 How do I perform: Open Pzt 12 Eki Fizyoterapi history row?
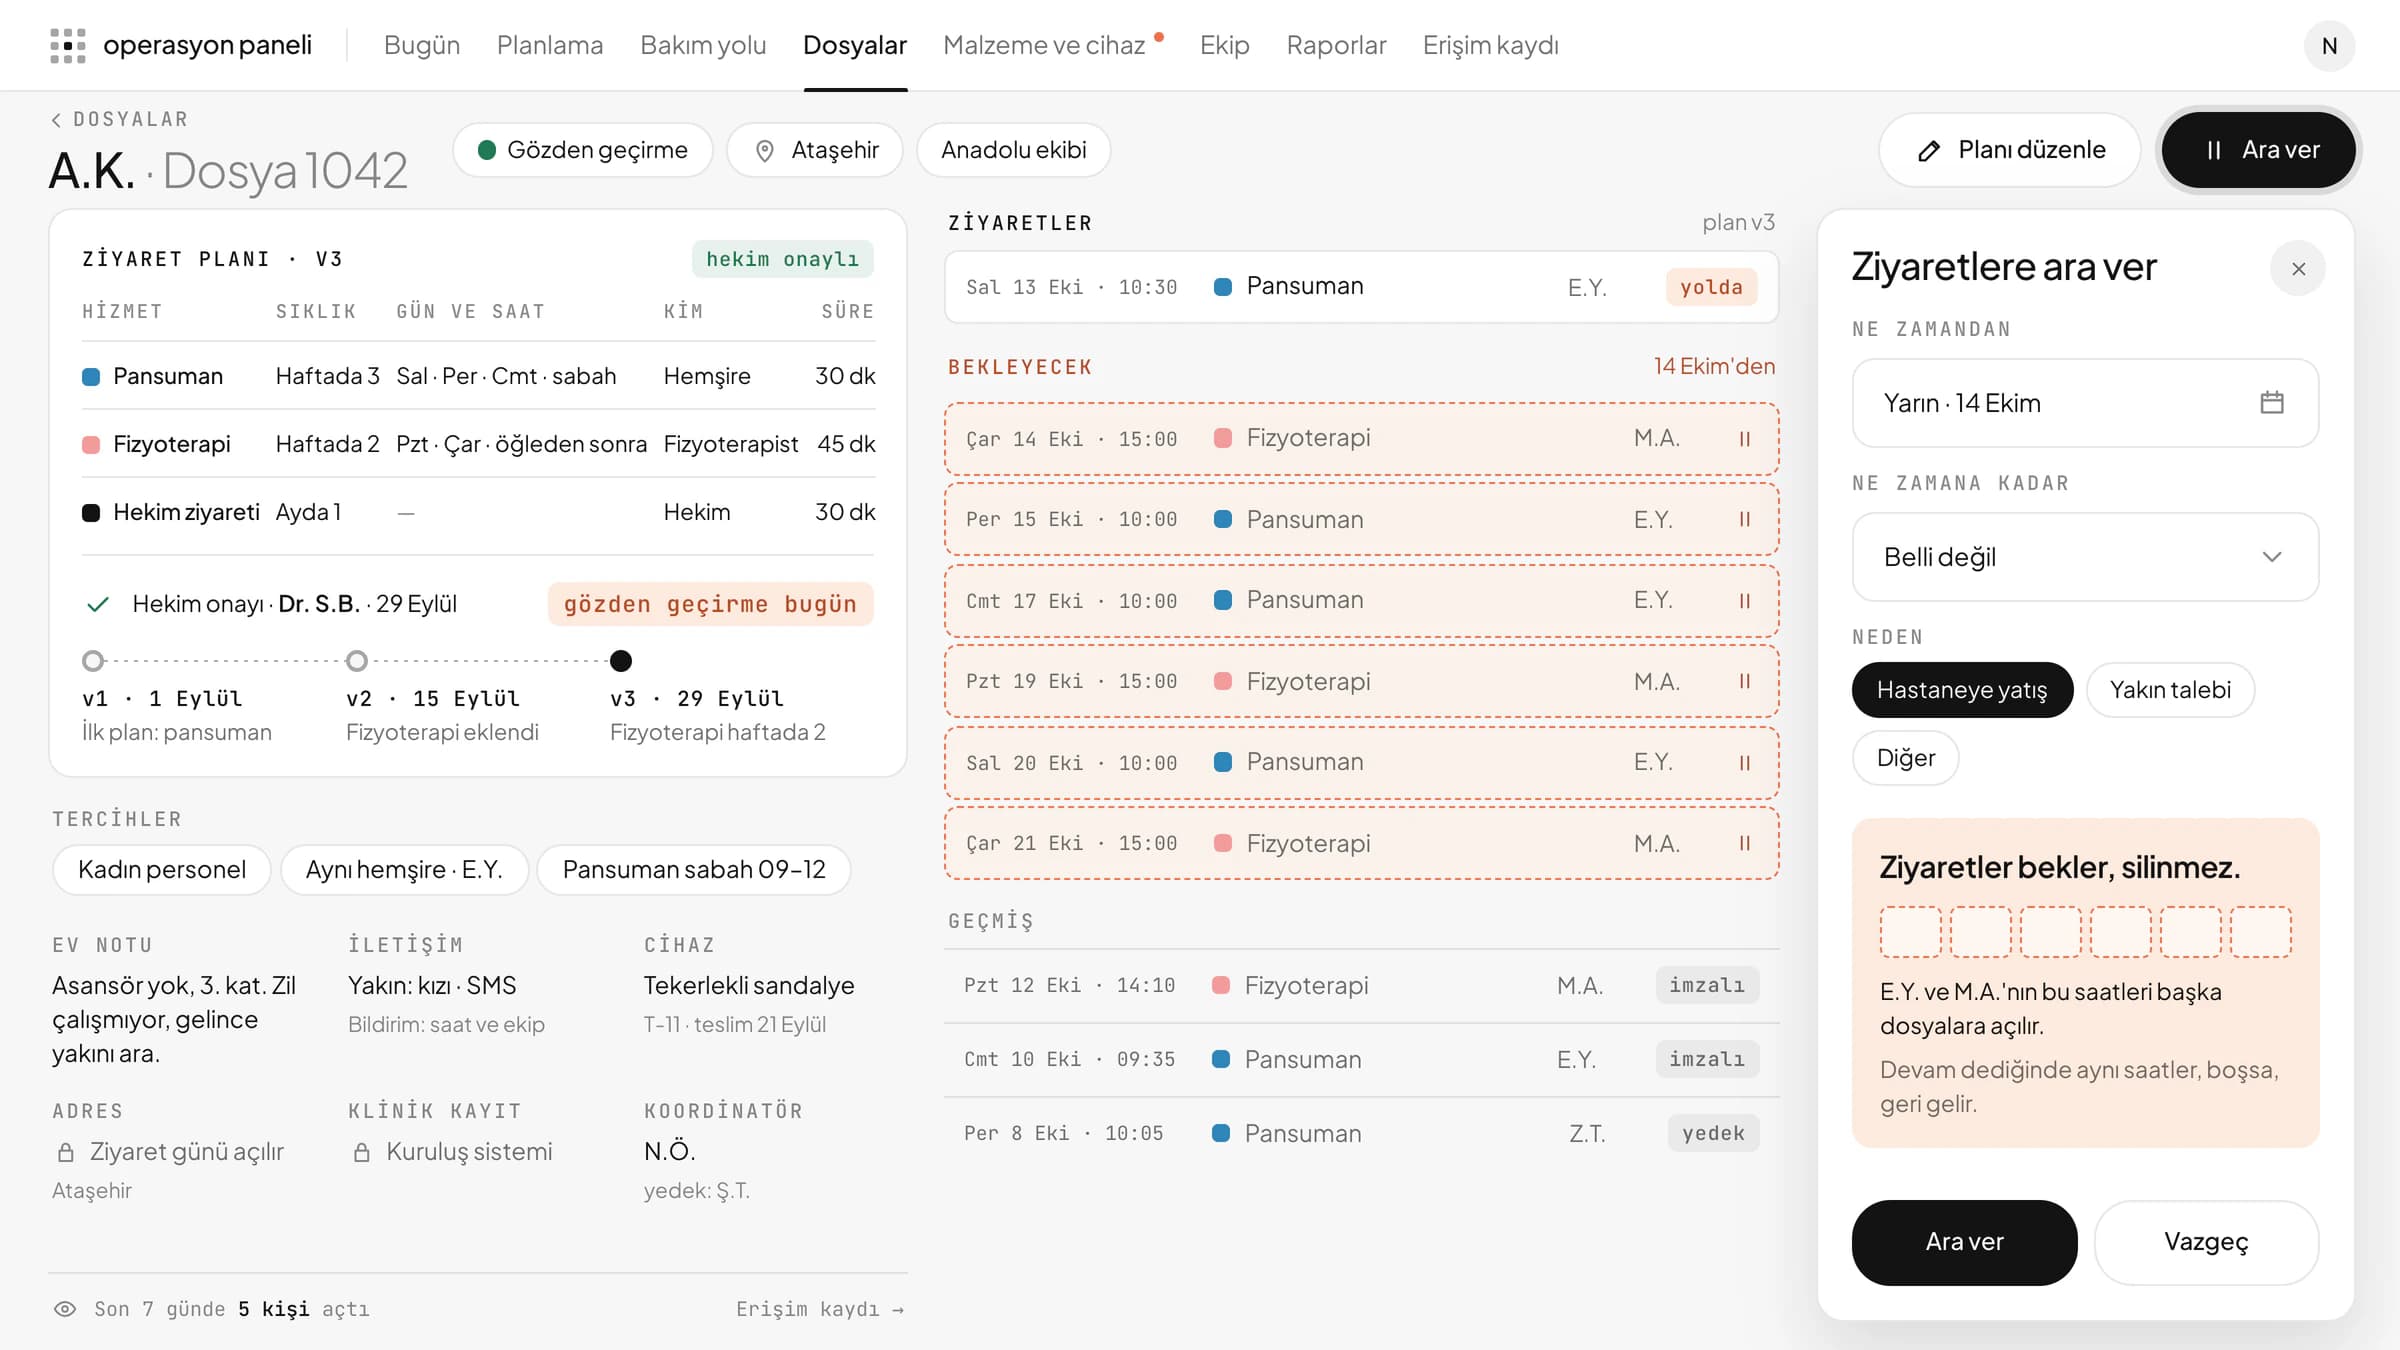point(1361,986)
